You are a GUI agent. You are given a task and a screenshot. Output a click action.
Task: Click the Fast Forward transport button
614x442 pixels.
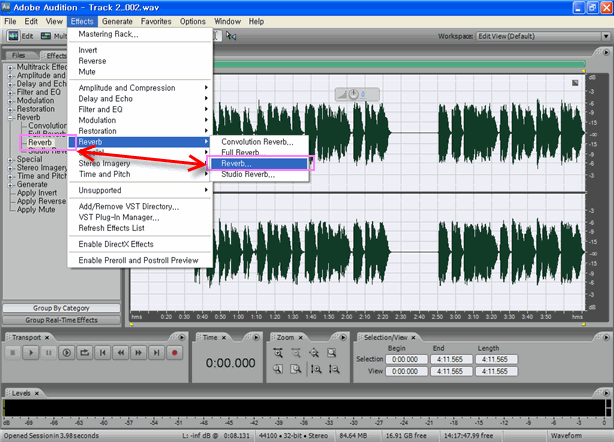click(x=139, y=353)
